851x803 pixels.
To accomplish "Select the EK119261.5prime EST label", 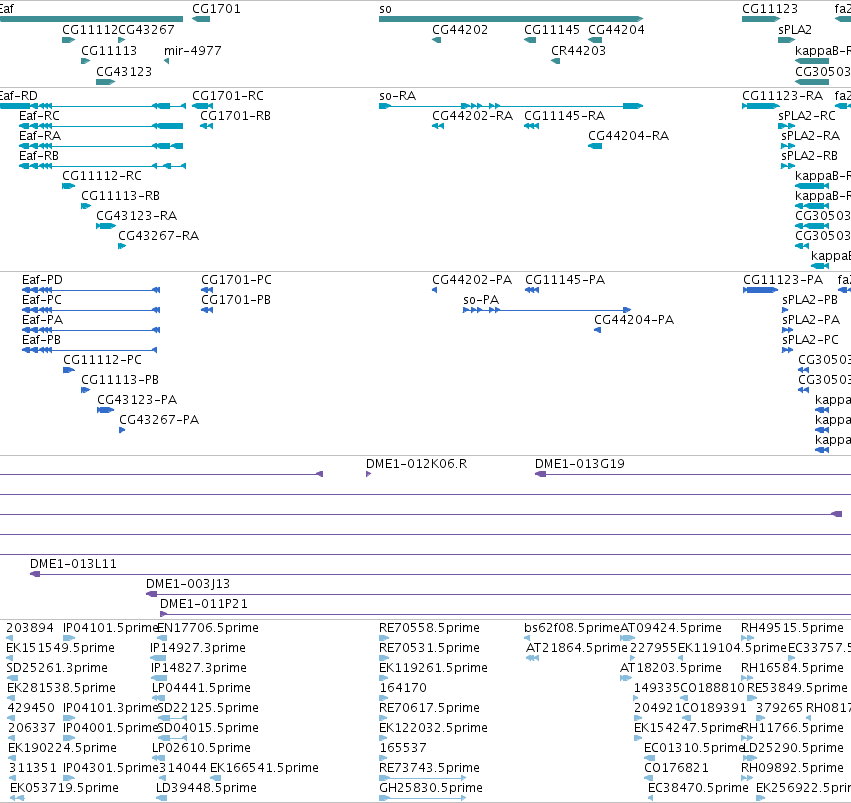I will (433, 668).
